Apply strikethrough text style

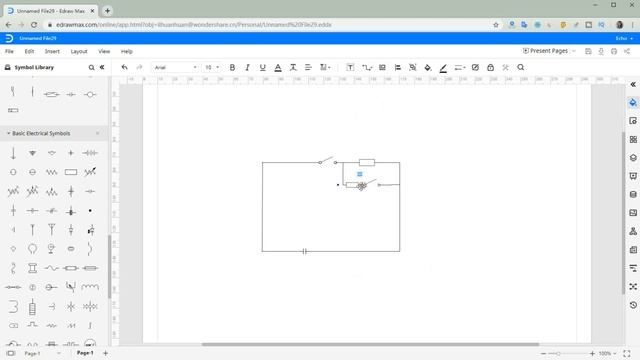293,67
